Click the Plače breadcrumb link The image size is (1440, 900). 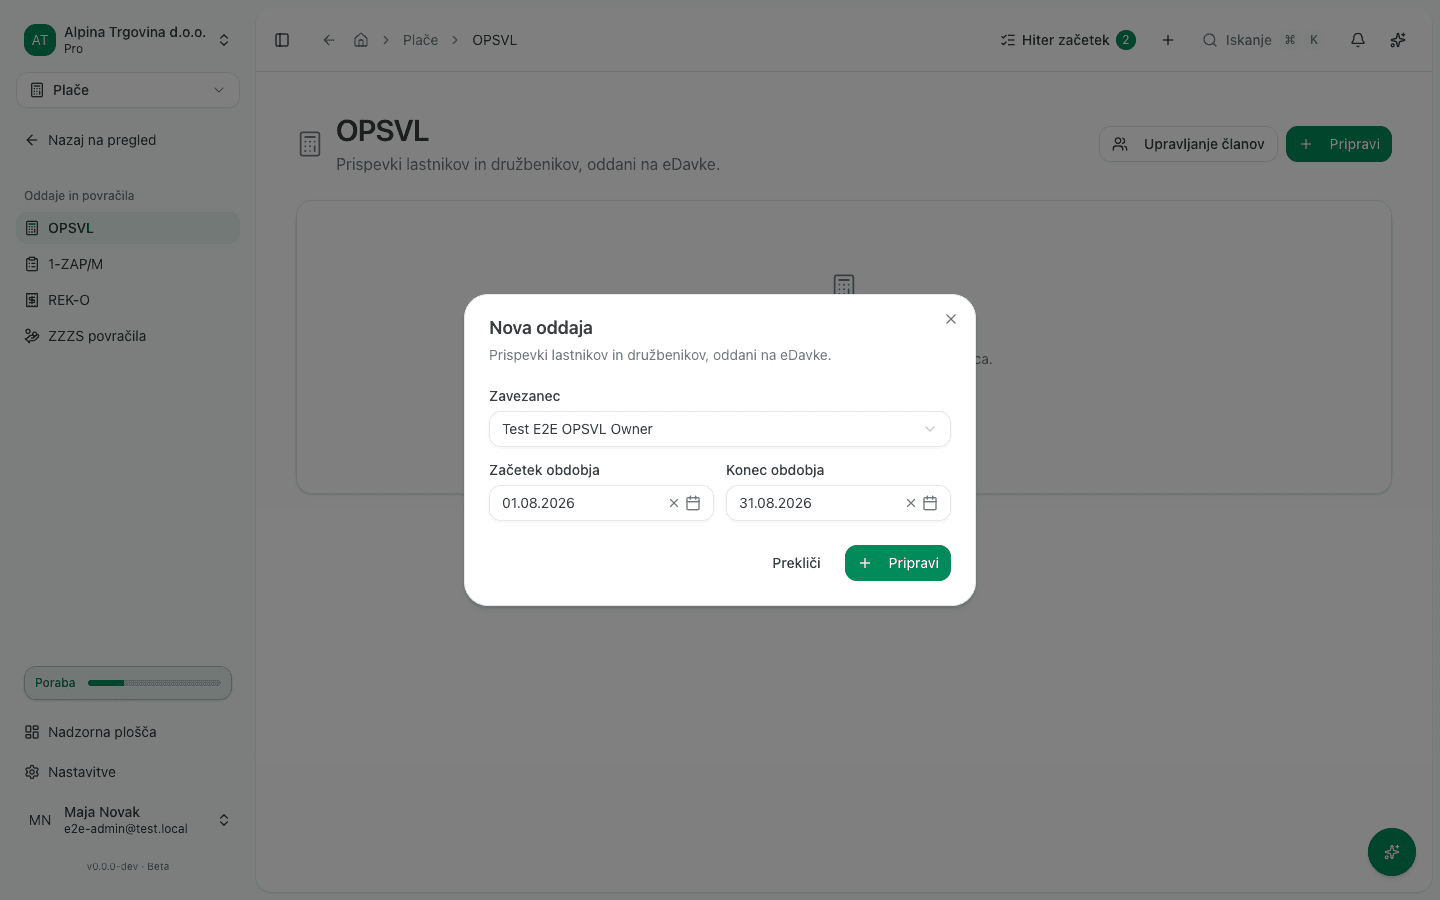tap(421, 40)
